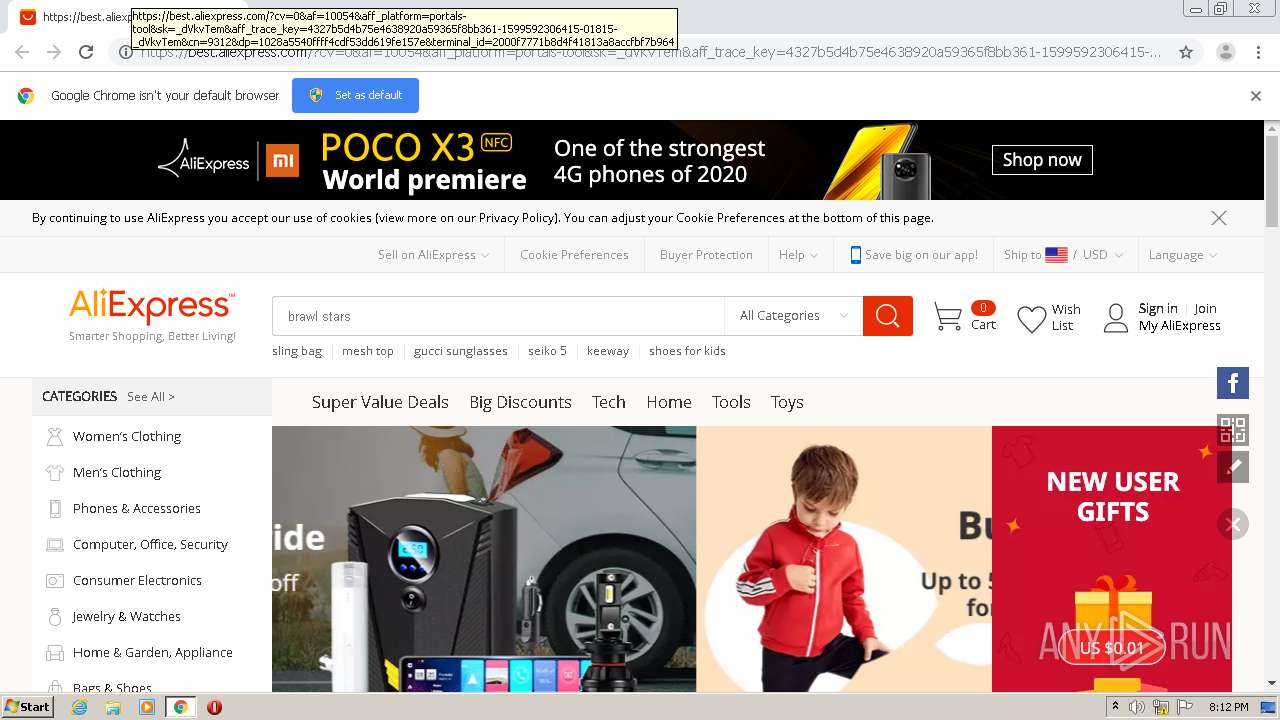The width and height of the screenshot is (1280, 720).
Task: Expand the Help dropdown
Action: point(798,255)
